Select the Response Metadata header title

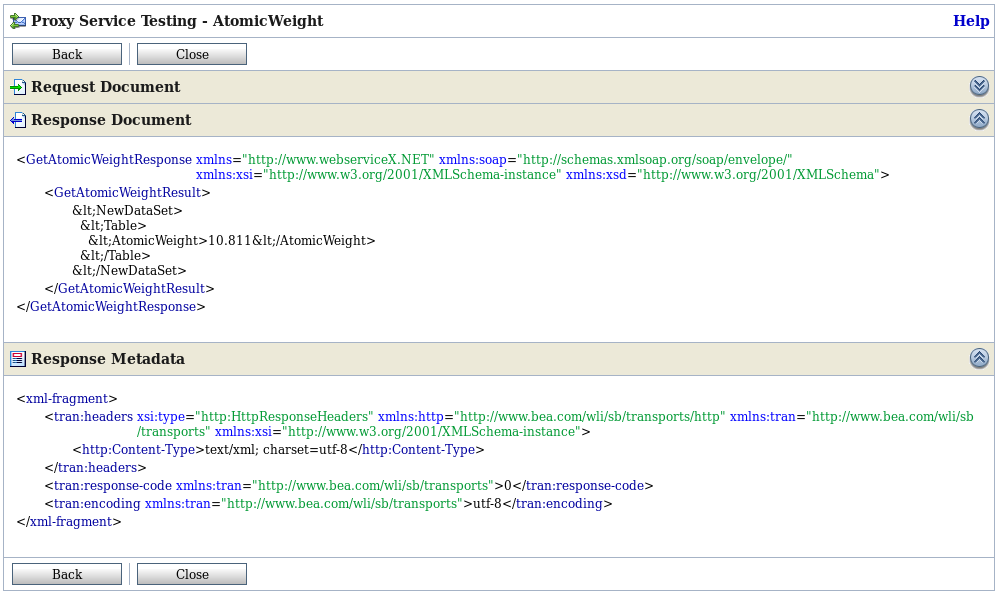(108, 359)
